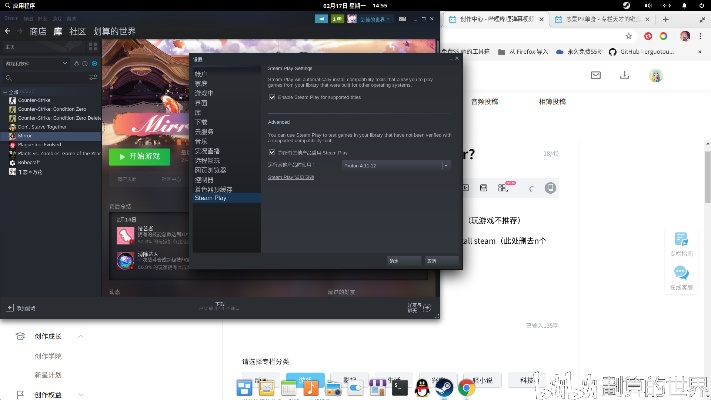Click the Steam icon in the dock
711x400 pixels.
tap(443, 387)
